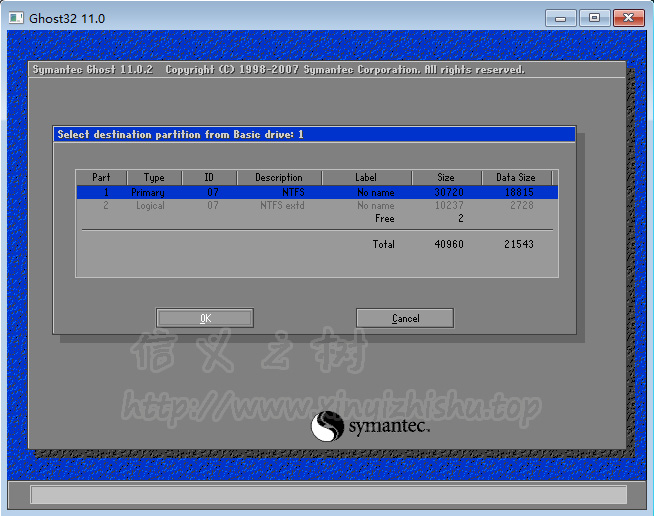The image size is (654, 516).
Task: Select partition 2 Logical NTFS extd row
Action: 316,205
